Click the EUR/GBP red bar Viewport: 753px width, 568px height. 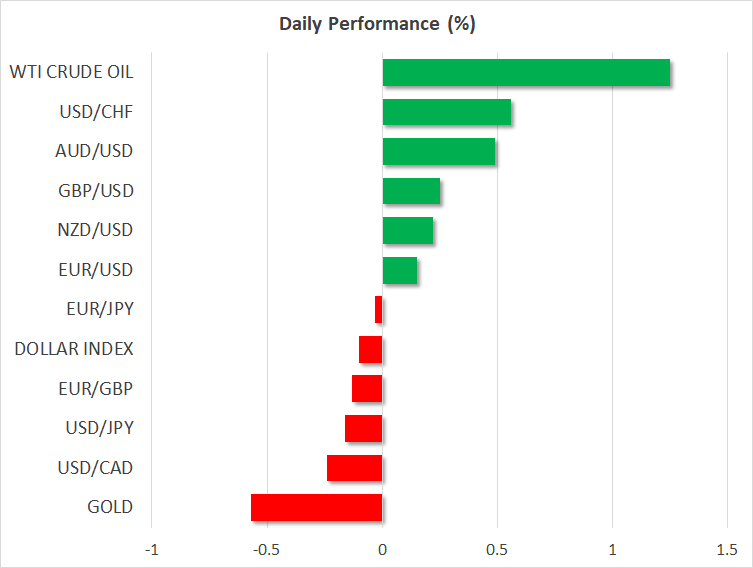[x=367, y=388]
